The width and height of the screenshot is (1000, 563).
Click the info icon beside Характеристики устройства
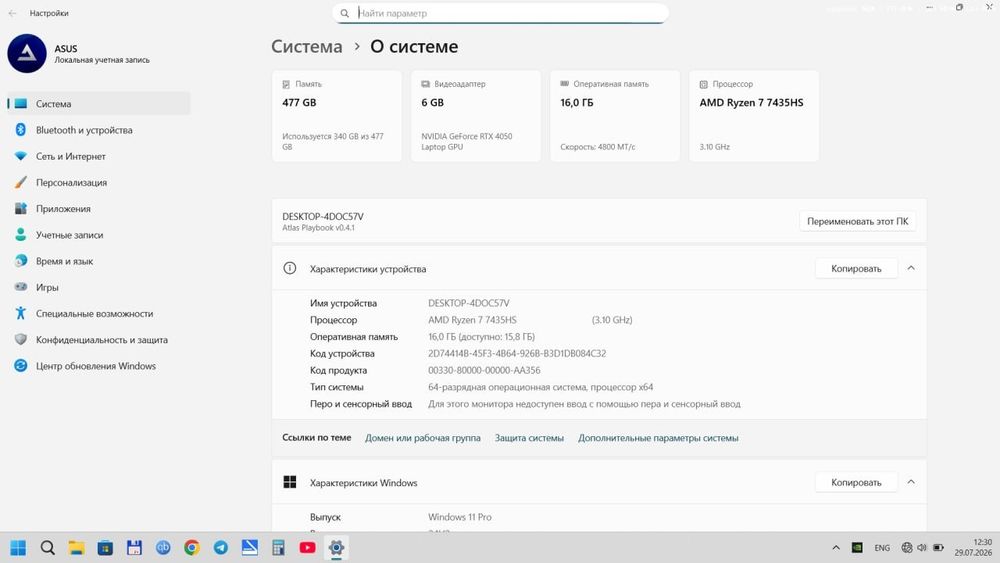coord(290,268)
